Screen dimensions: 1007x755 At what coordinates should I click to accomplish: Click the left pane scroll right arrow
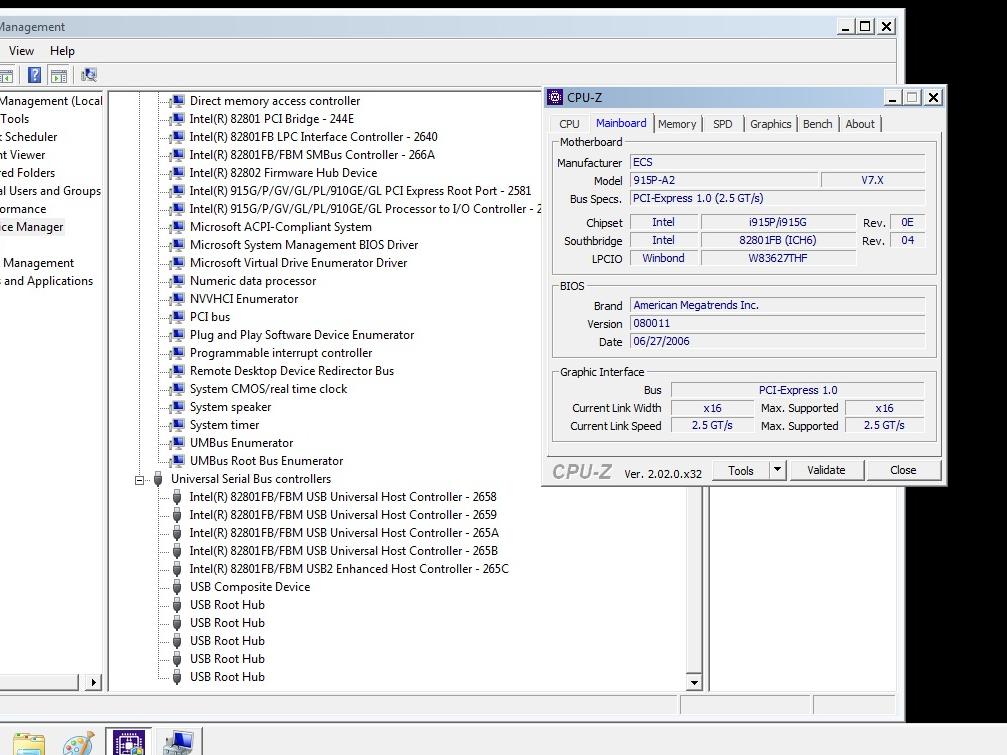point(94,682)
